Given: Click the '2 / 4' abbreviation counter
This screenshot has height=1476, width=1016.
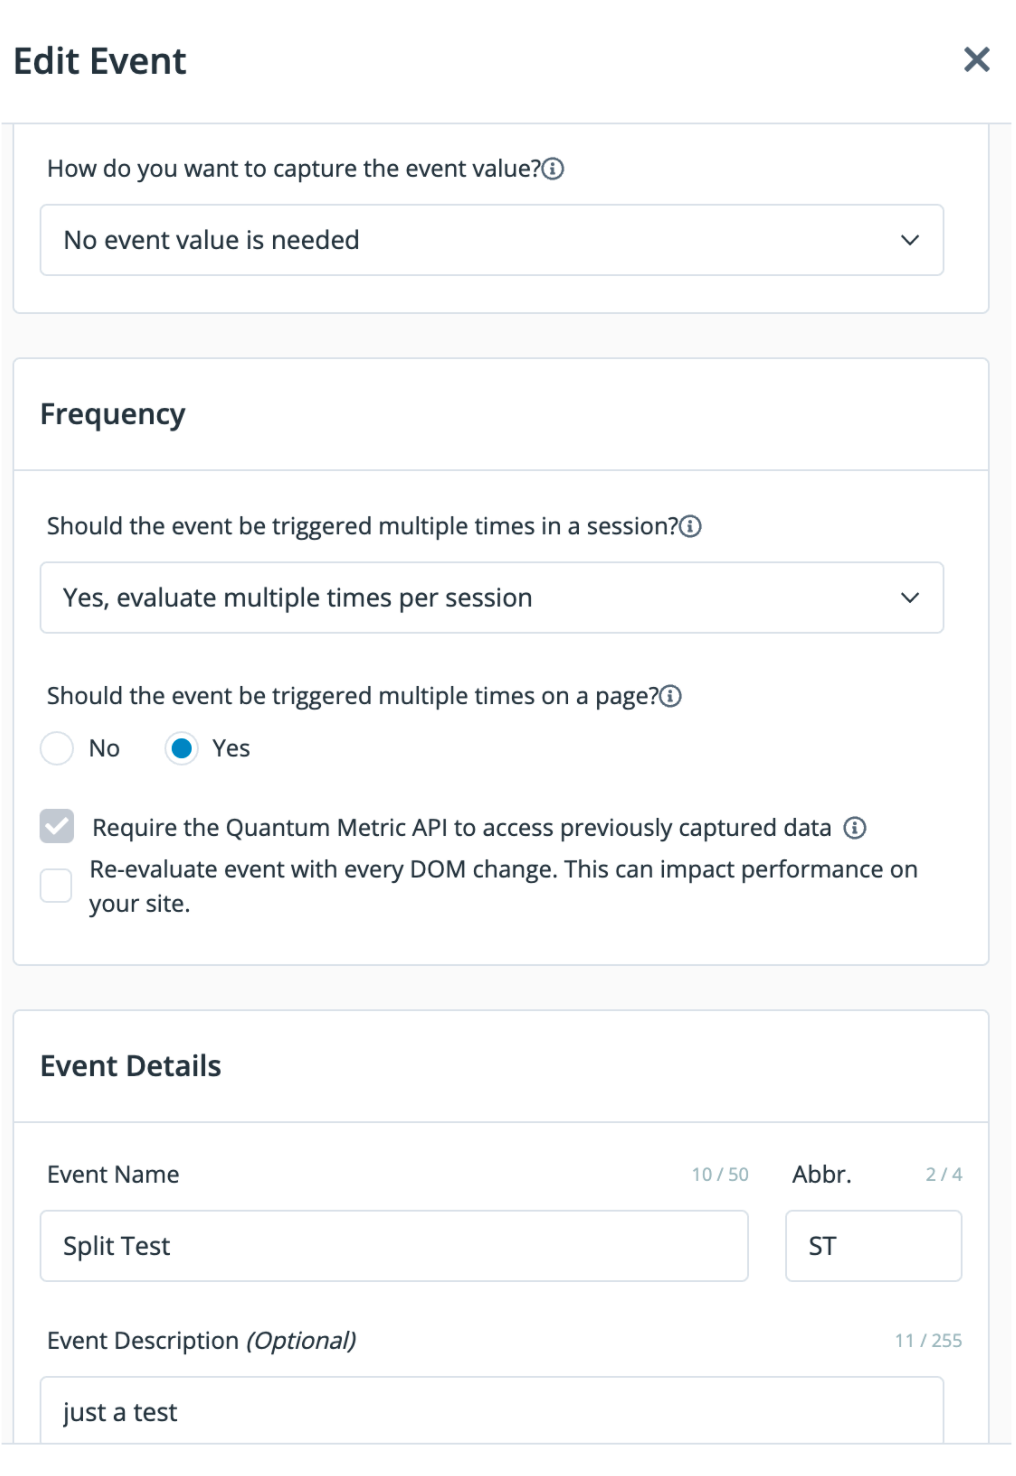Looking at the screenshot, I should click(x=944, y=1175).
